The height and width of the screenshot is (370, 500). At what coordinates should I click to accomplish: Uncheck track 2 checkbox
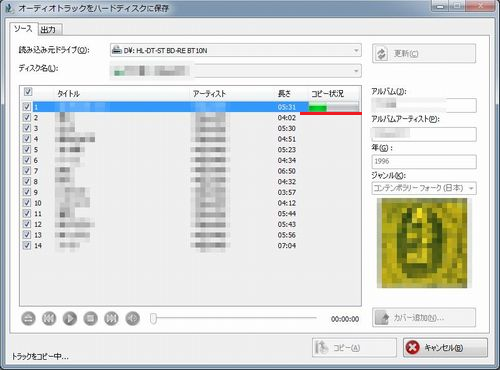click(x=27, y=118)
